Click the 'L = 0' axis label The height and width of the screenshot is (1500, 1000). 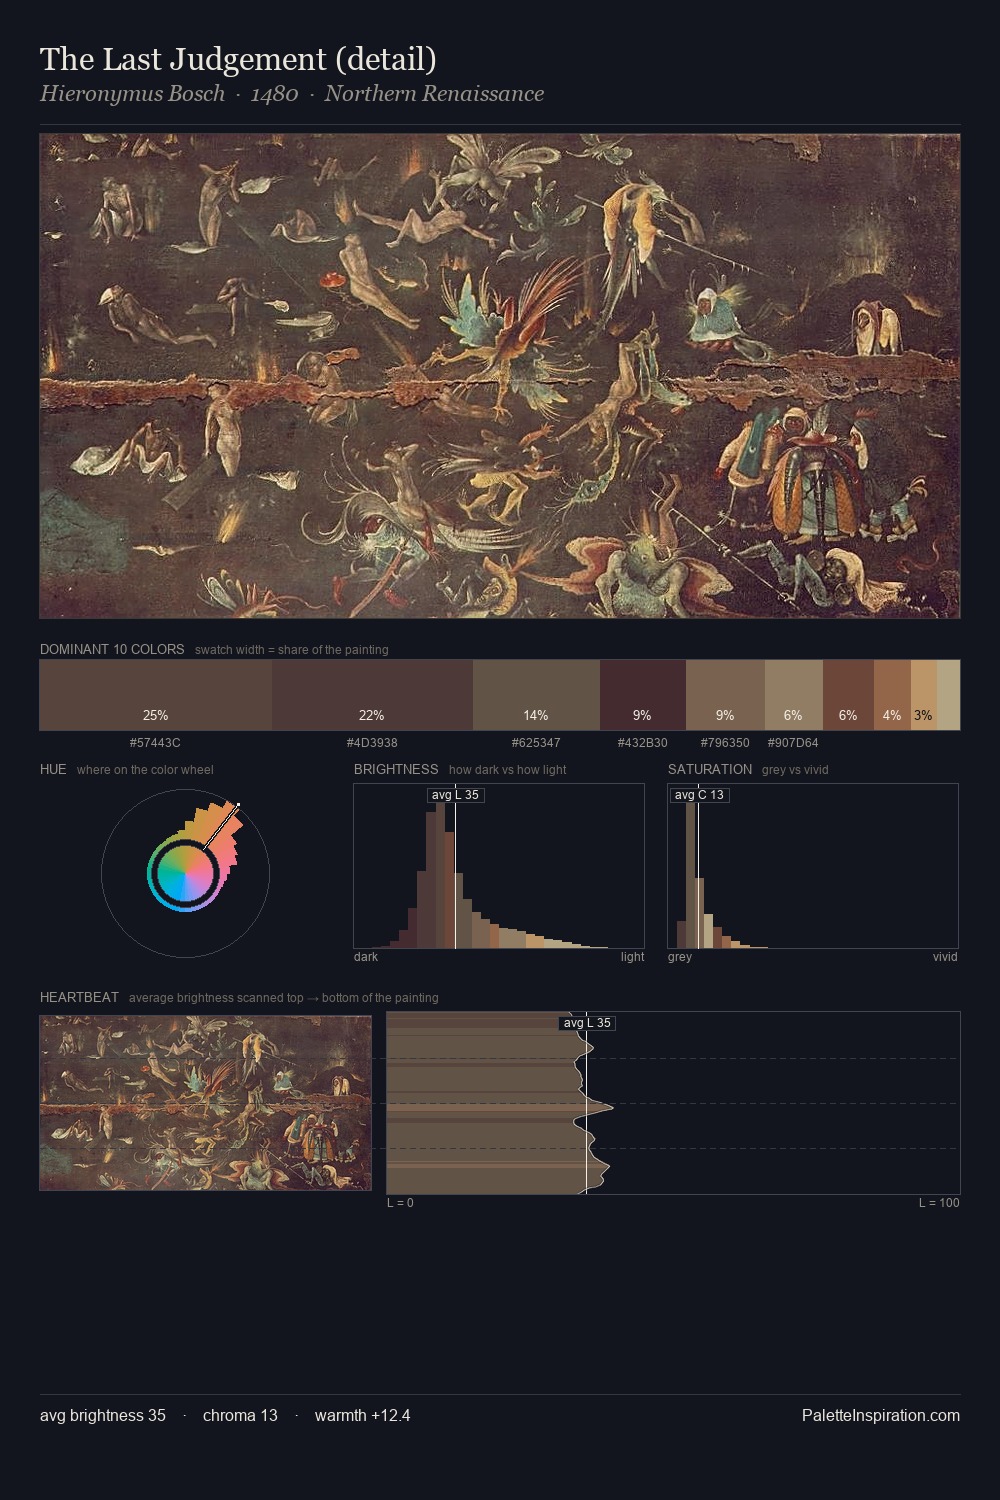tap(400, 1203)
